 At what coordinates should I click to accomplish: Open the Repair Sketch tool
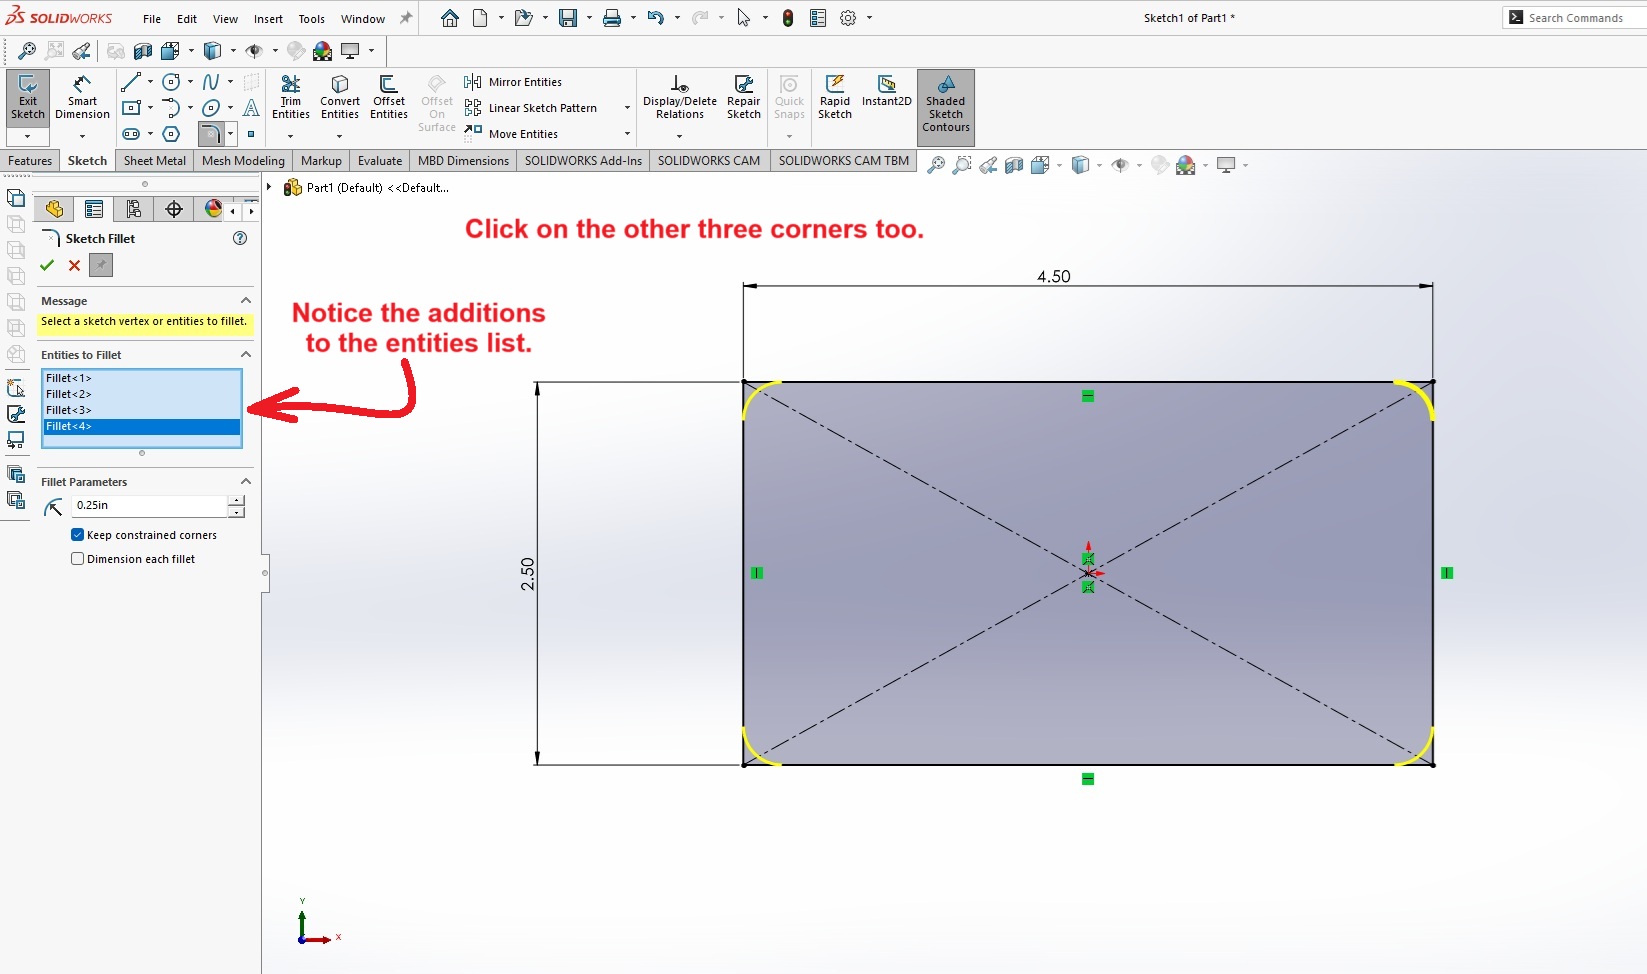pos(743,97)
